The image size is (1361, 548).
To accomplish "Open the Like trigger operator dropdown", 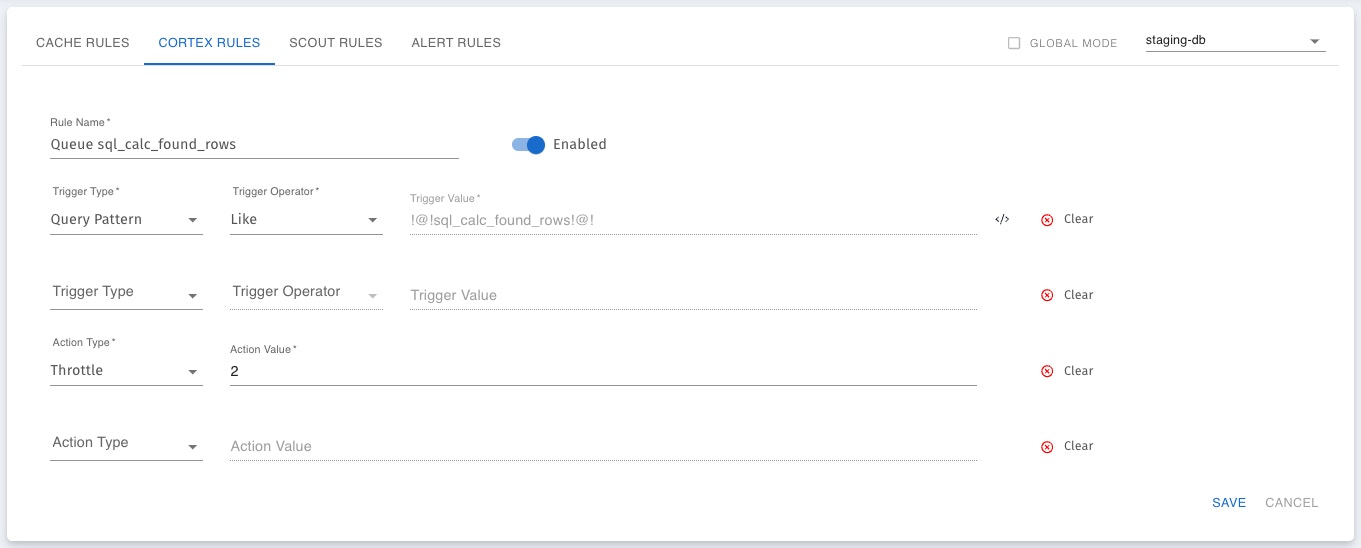I will coord(306,219).
